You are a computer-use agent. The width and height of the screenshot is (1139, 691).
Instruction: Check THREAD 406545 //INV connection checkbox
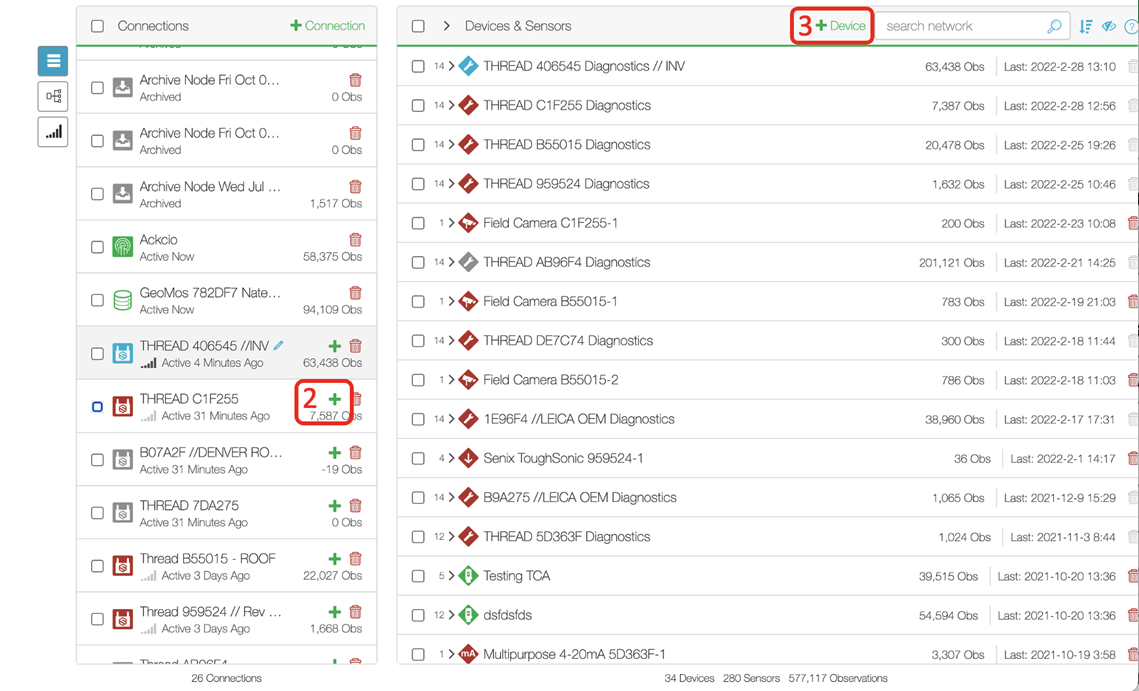point(97,354)
